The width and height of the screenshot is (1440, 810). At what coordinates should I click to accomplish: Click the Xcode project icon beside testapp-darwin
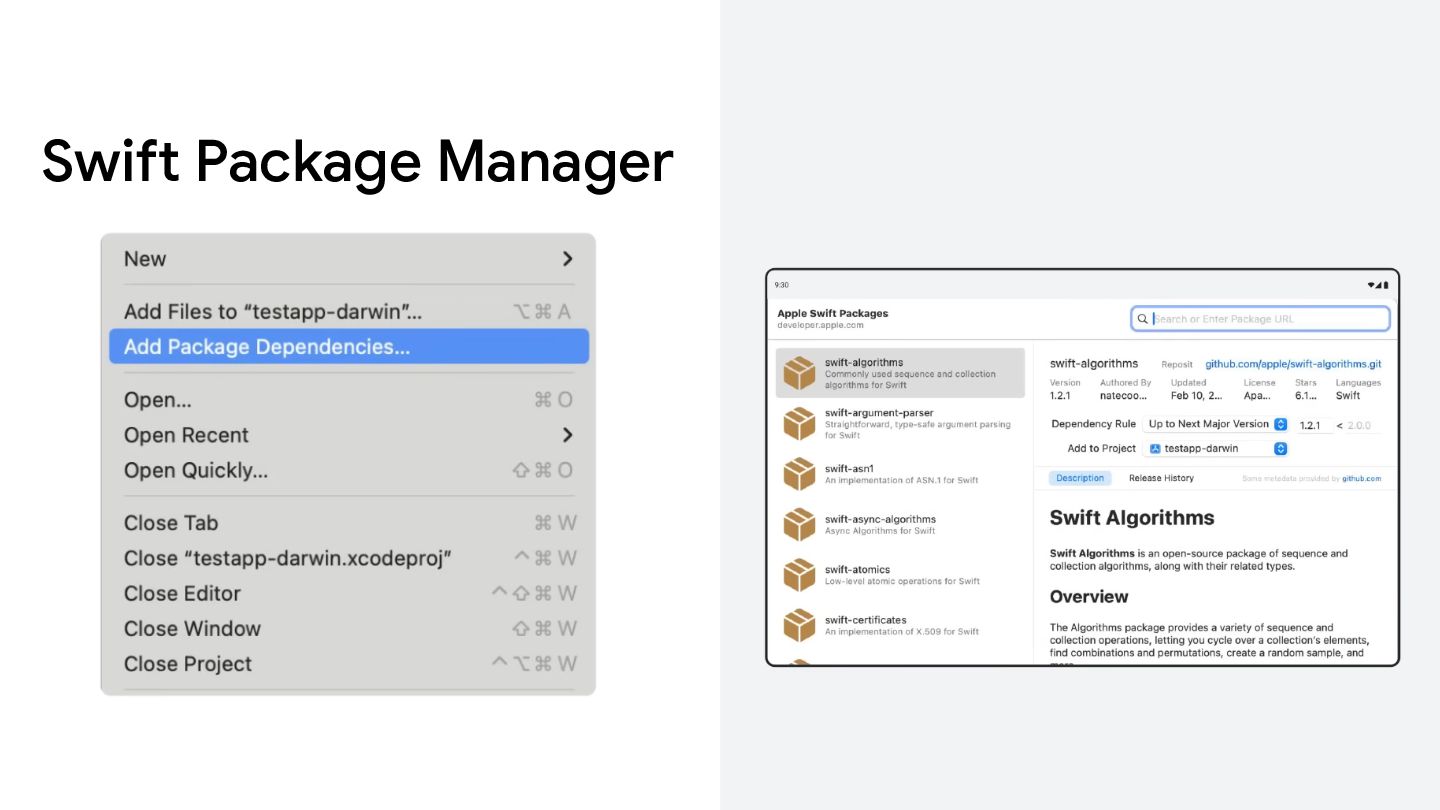click(x=1155, y=449)
